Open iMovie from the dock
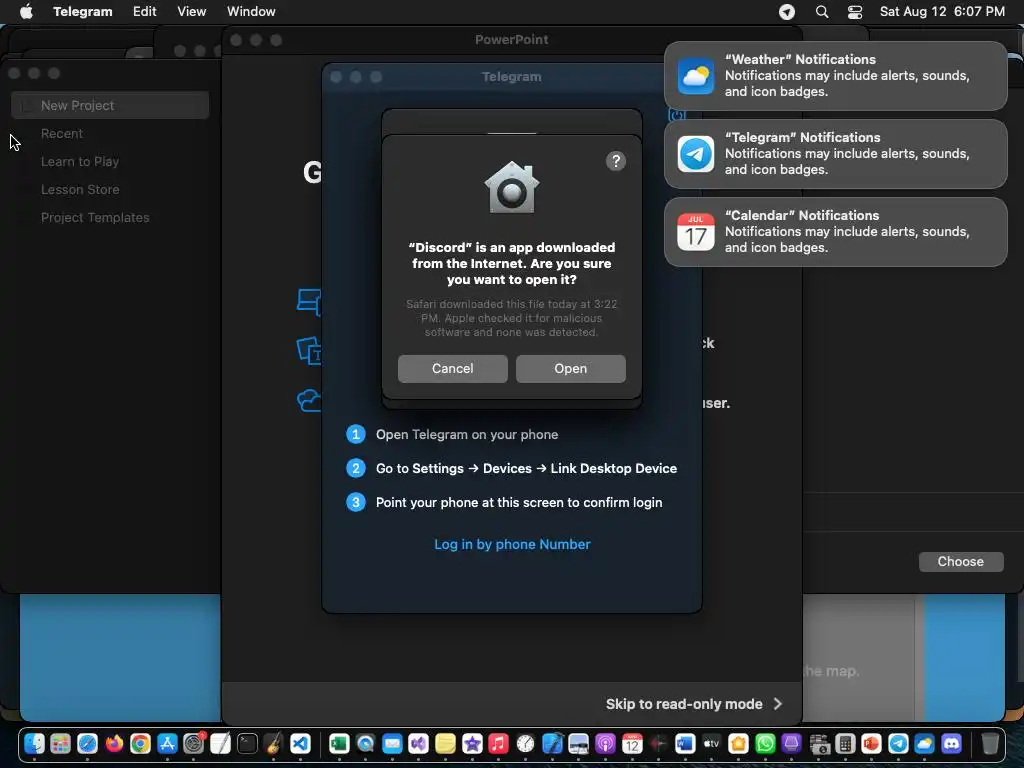This screenshot has width=1024, height=768. (472, 743)
